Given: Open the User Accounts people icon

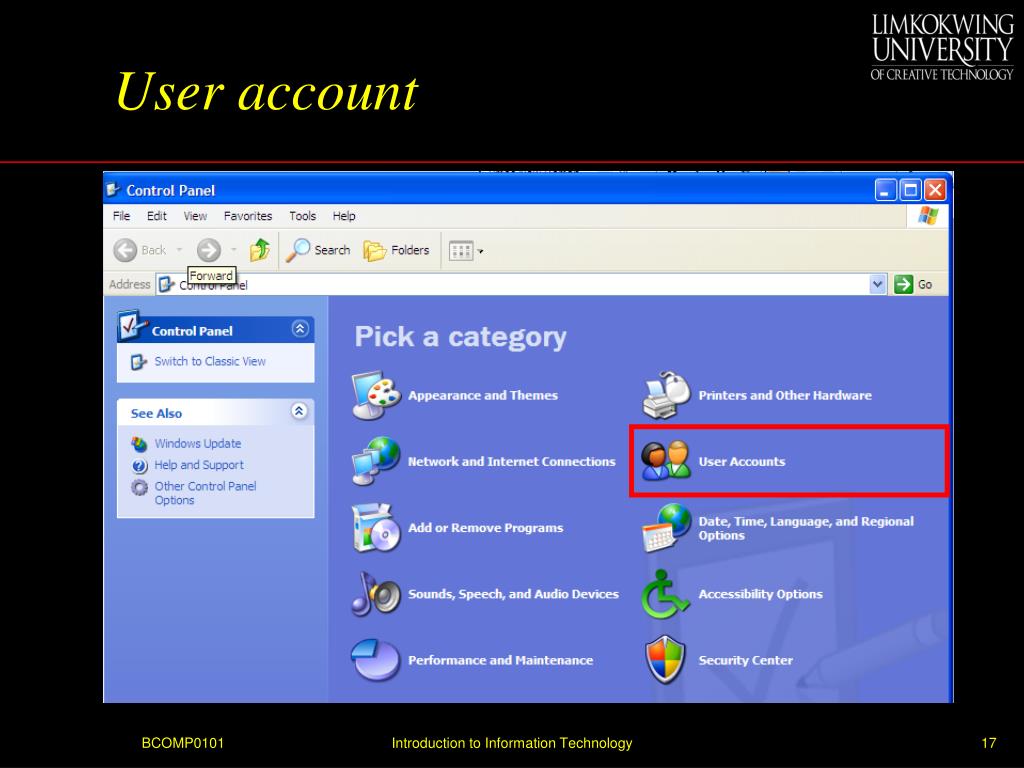Looking at the screenshot, I should click(666, 461).
